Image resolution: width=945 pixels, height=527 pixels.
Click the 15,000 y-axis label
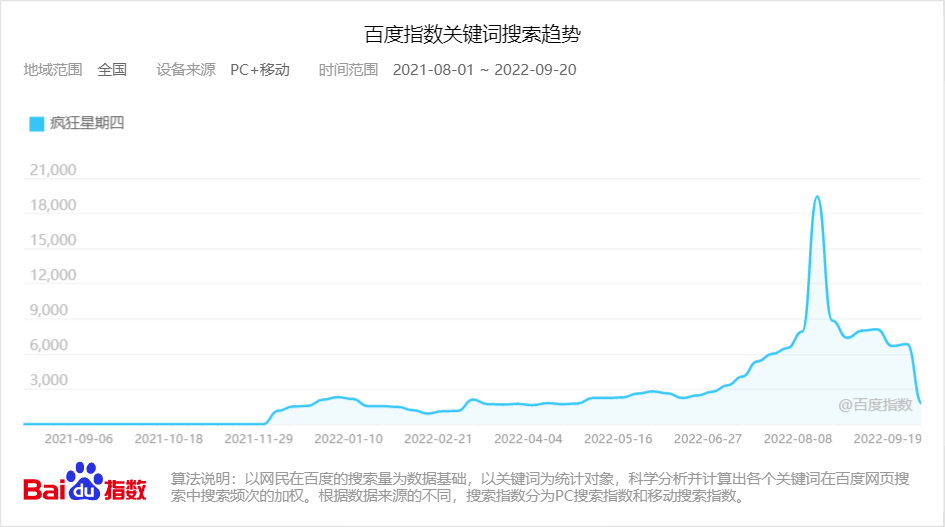[53, 240]
